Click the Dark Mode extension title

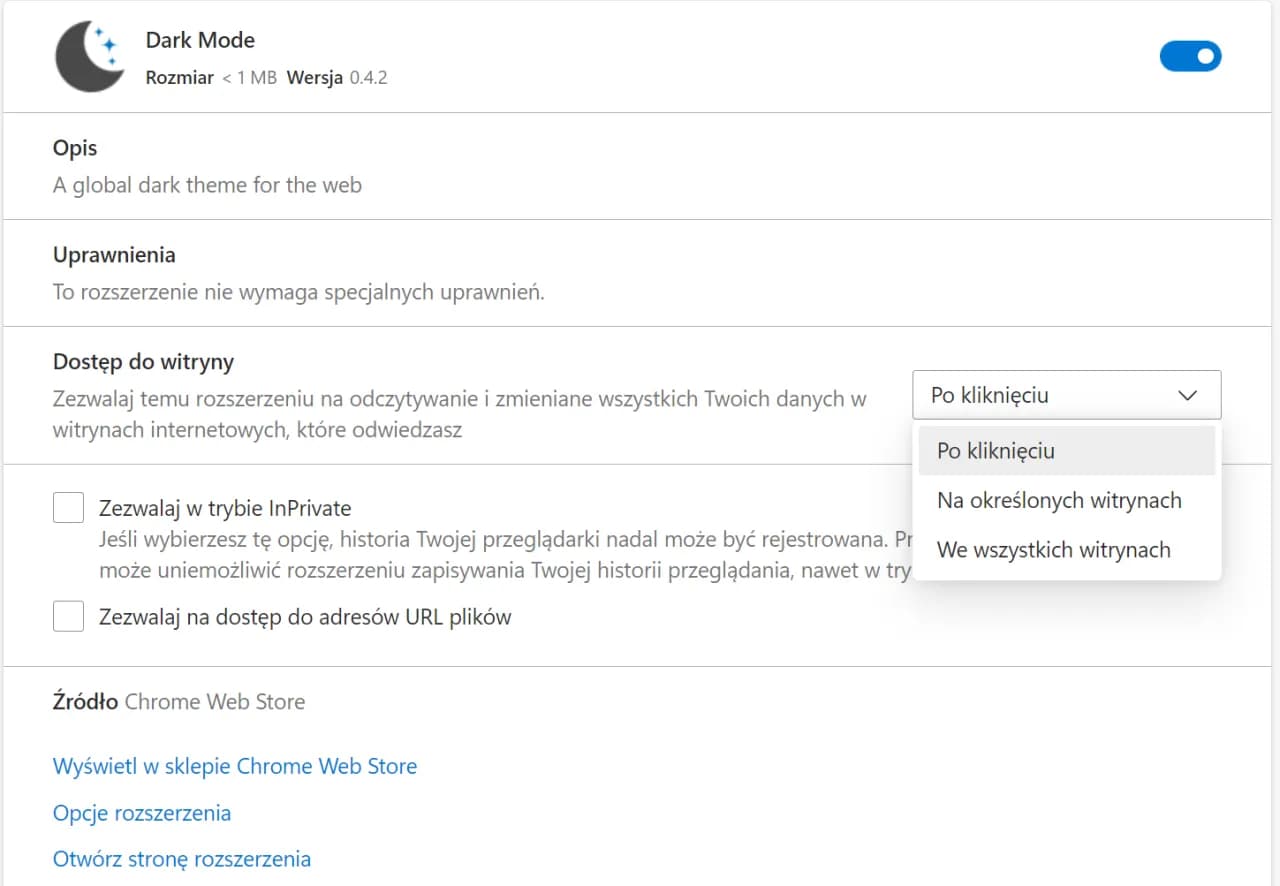pos(200,40)
